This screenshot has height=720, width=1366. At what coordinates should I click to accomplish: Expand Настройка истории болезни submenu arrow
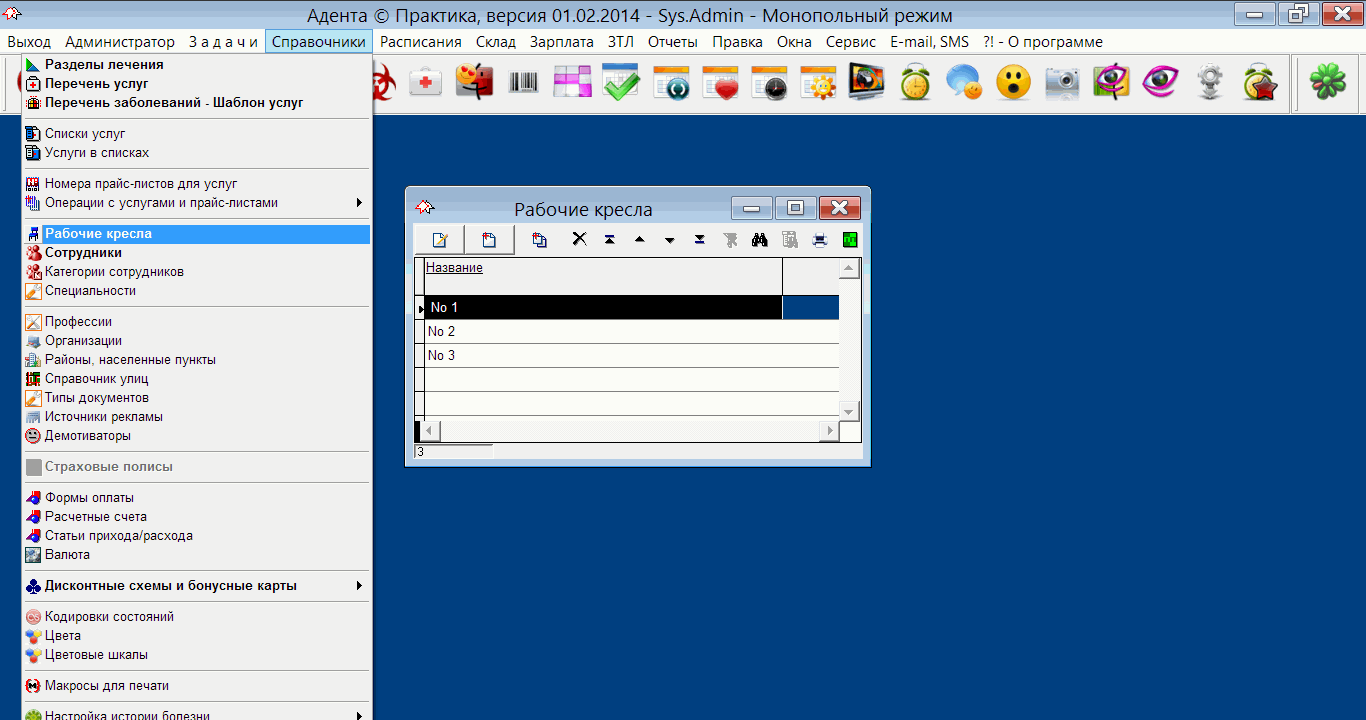pos(359,715)
